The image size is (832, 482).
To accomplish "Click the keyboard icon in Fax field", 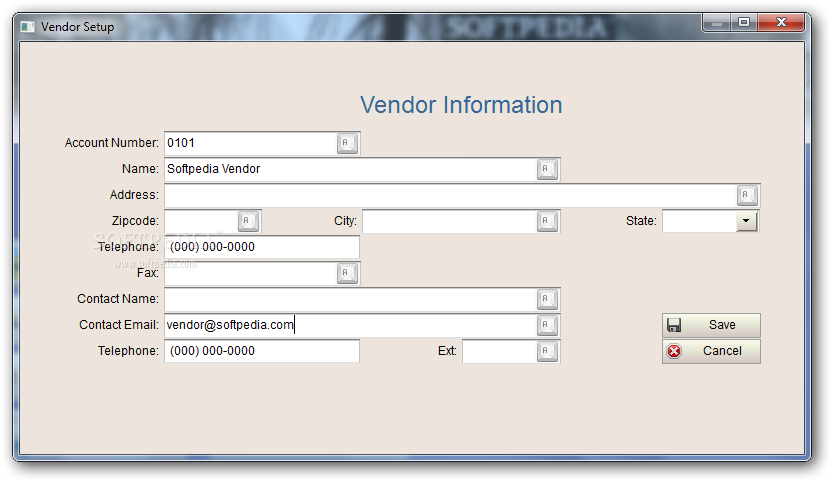I will [x=347, y=273].
